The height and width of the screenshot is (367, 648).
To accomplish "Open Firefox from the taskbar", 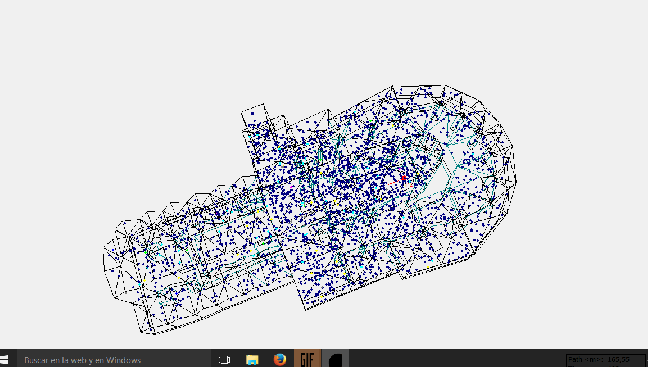I will [x=280, y=360].
